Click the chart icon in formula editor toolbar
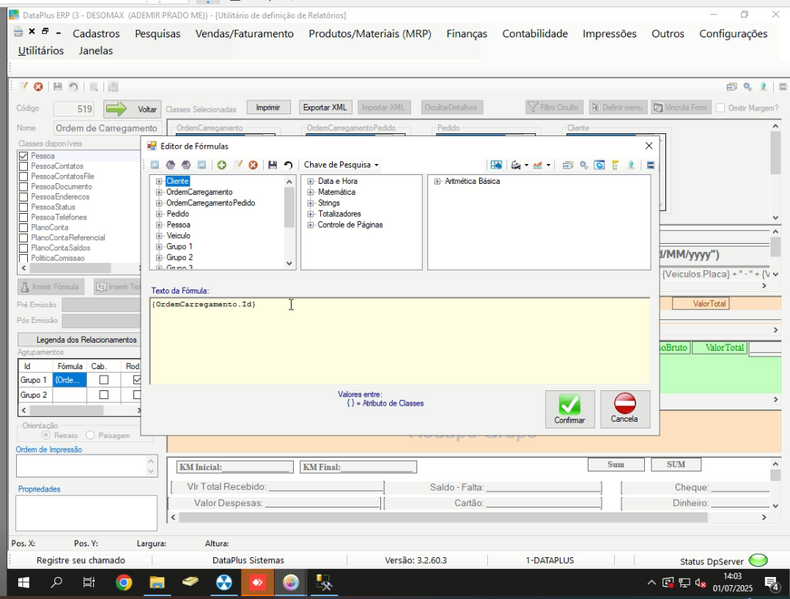790x599 pixels. coord(538,165)
